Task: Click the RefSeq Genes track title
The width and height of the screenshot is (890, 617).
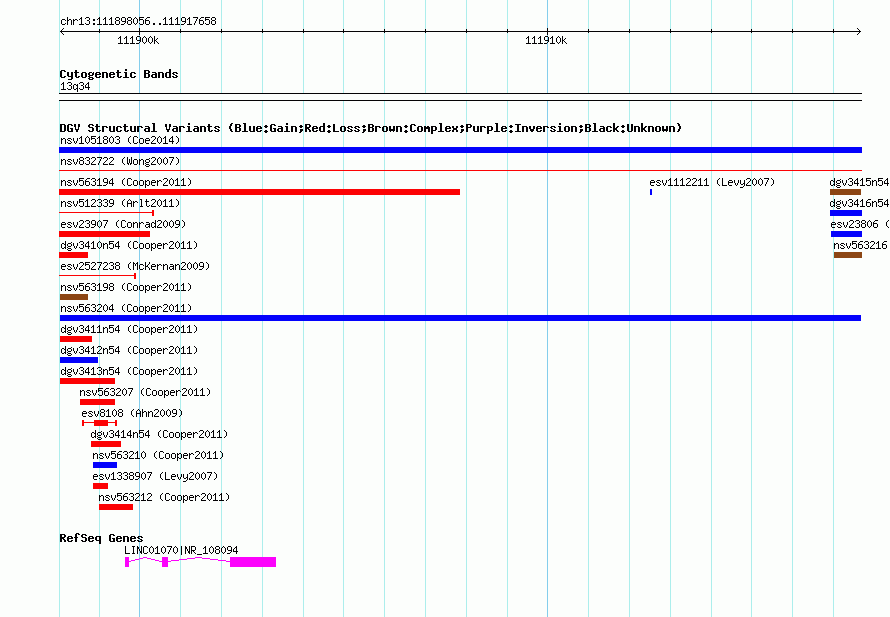Action: (101, 538)
